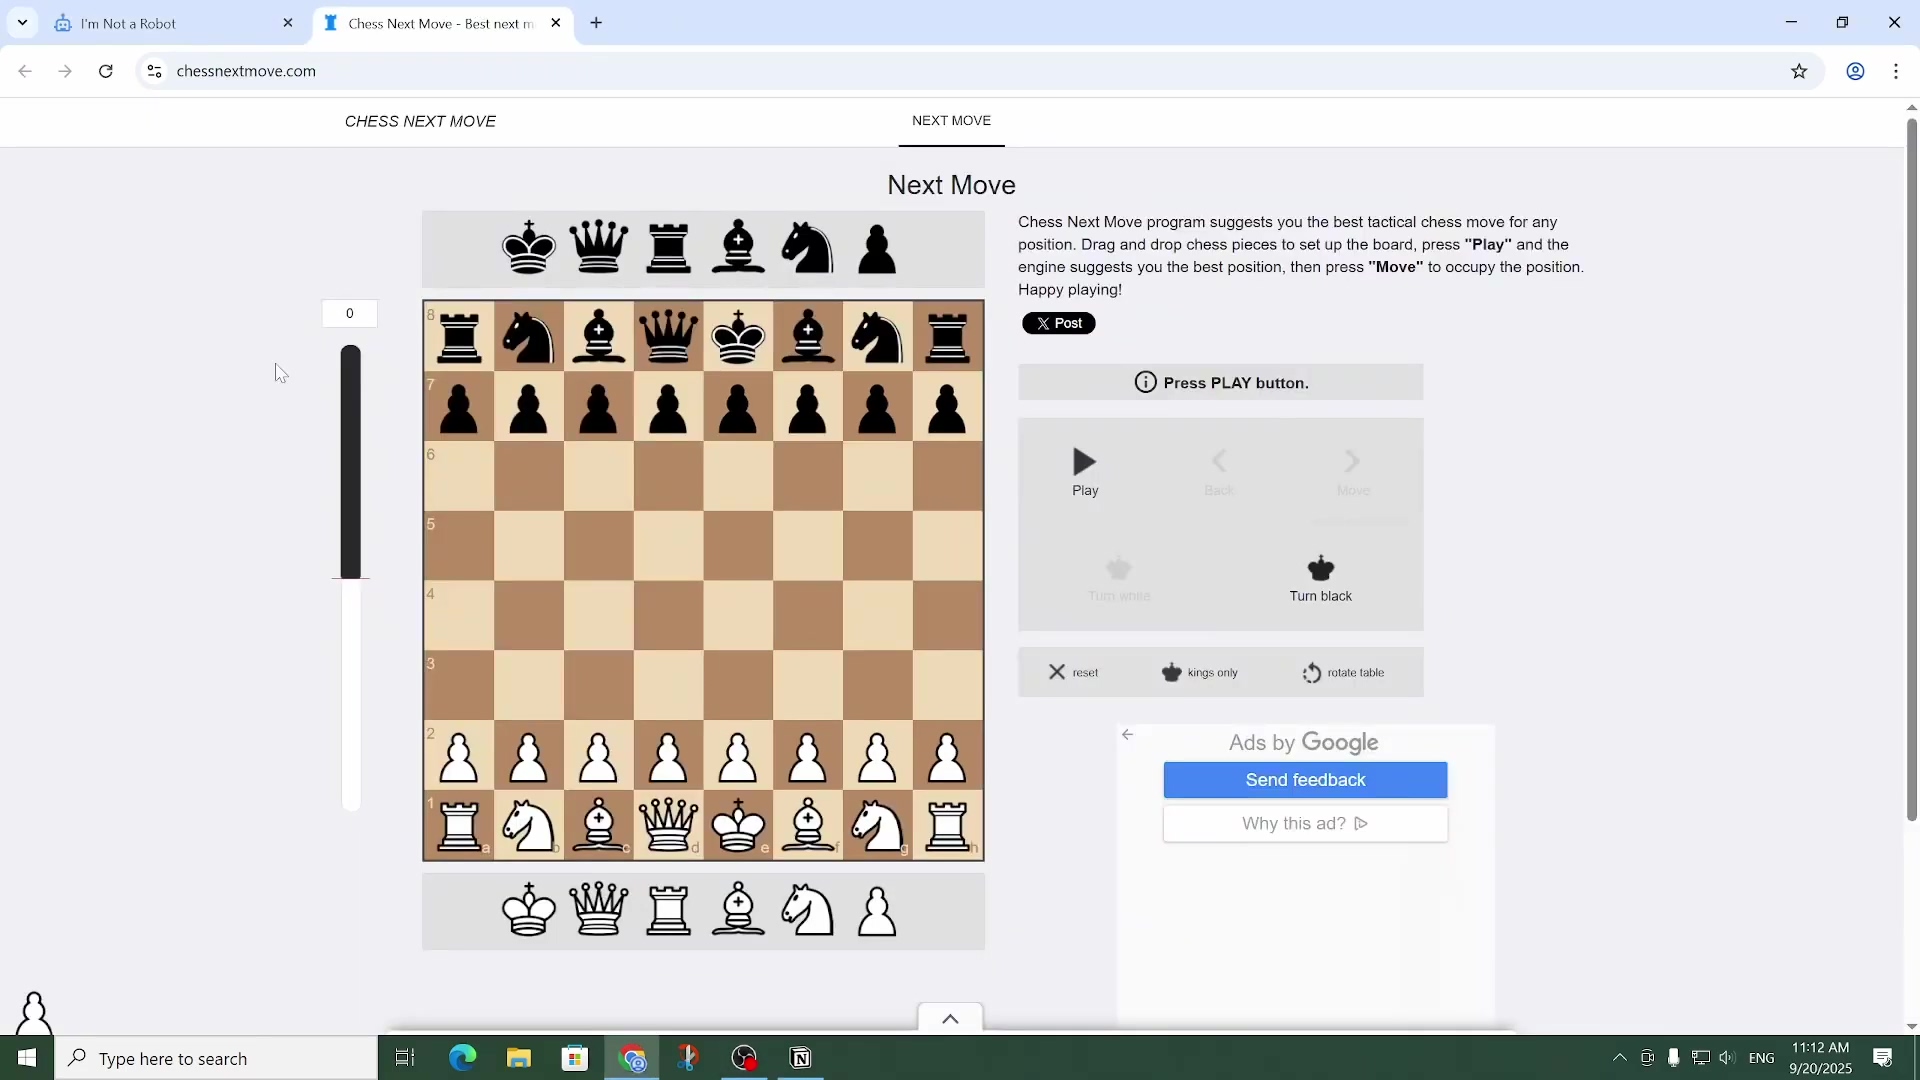Reset the chess board
Image resolution: width=1920 pixels, height=1080 pixels.
coord(1073,672)
